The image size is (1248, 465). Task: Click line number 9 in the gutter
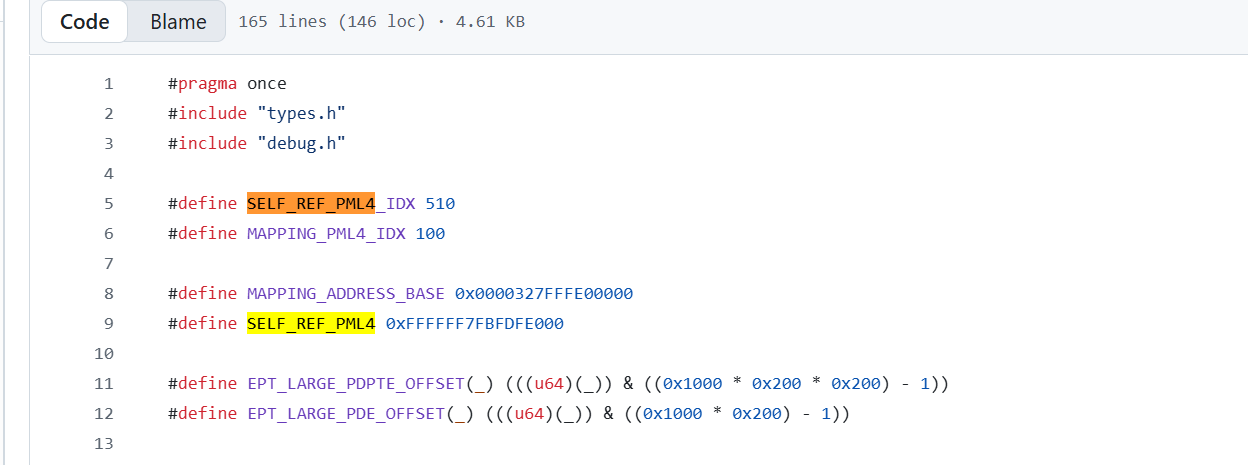pos(108,324)
